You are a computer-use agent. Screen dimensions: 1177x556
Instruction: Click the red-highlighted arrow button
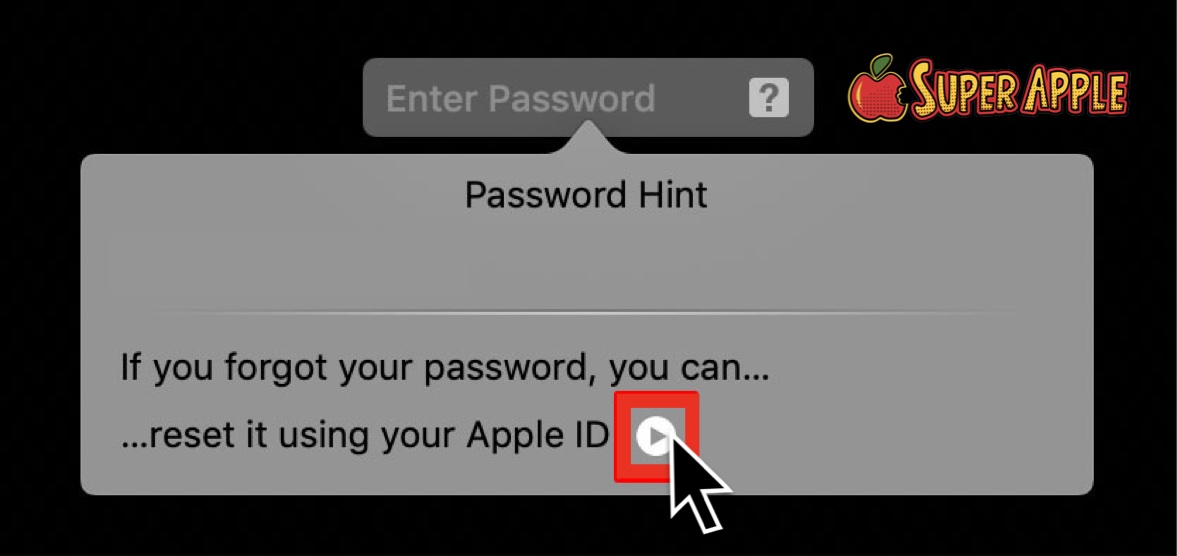656,437
